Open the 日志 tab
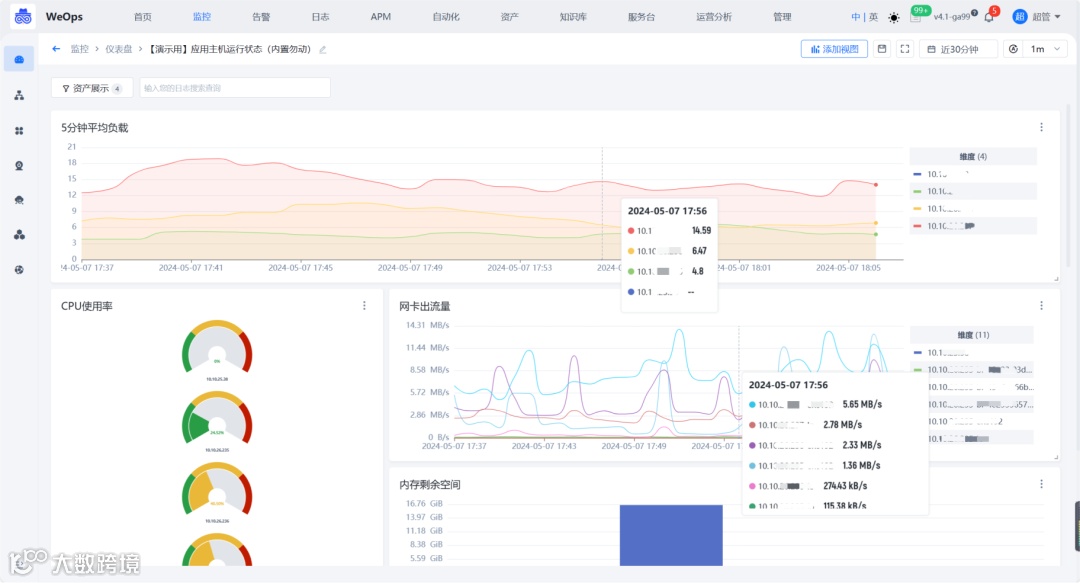This screenshot has height=583, width=1080. point(320,17)
